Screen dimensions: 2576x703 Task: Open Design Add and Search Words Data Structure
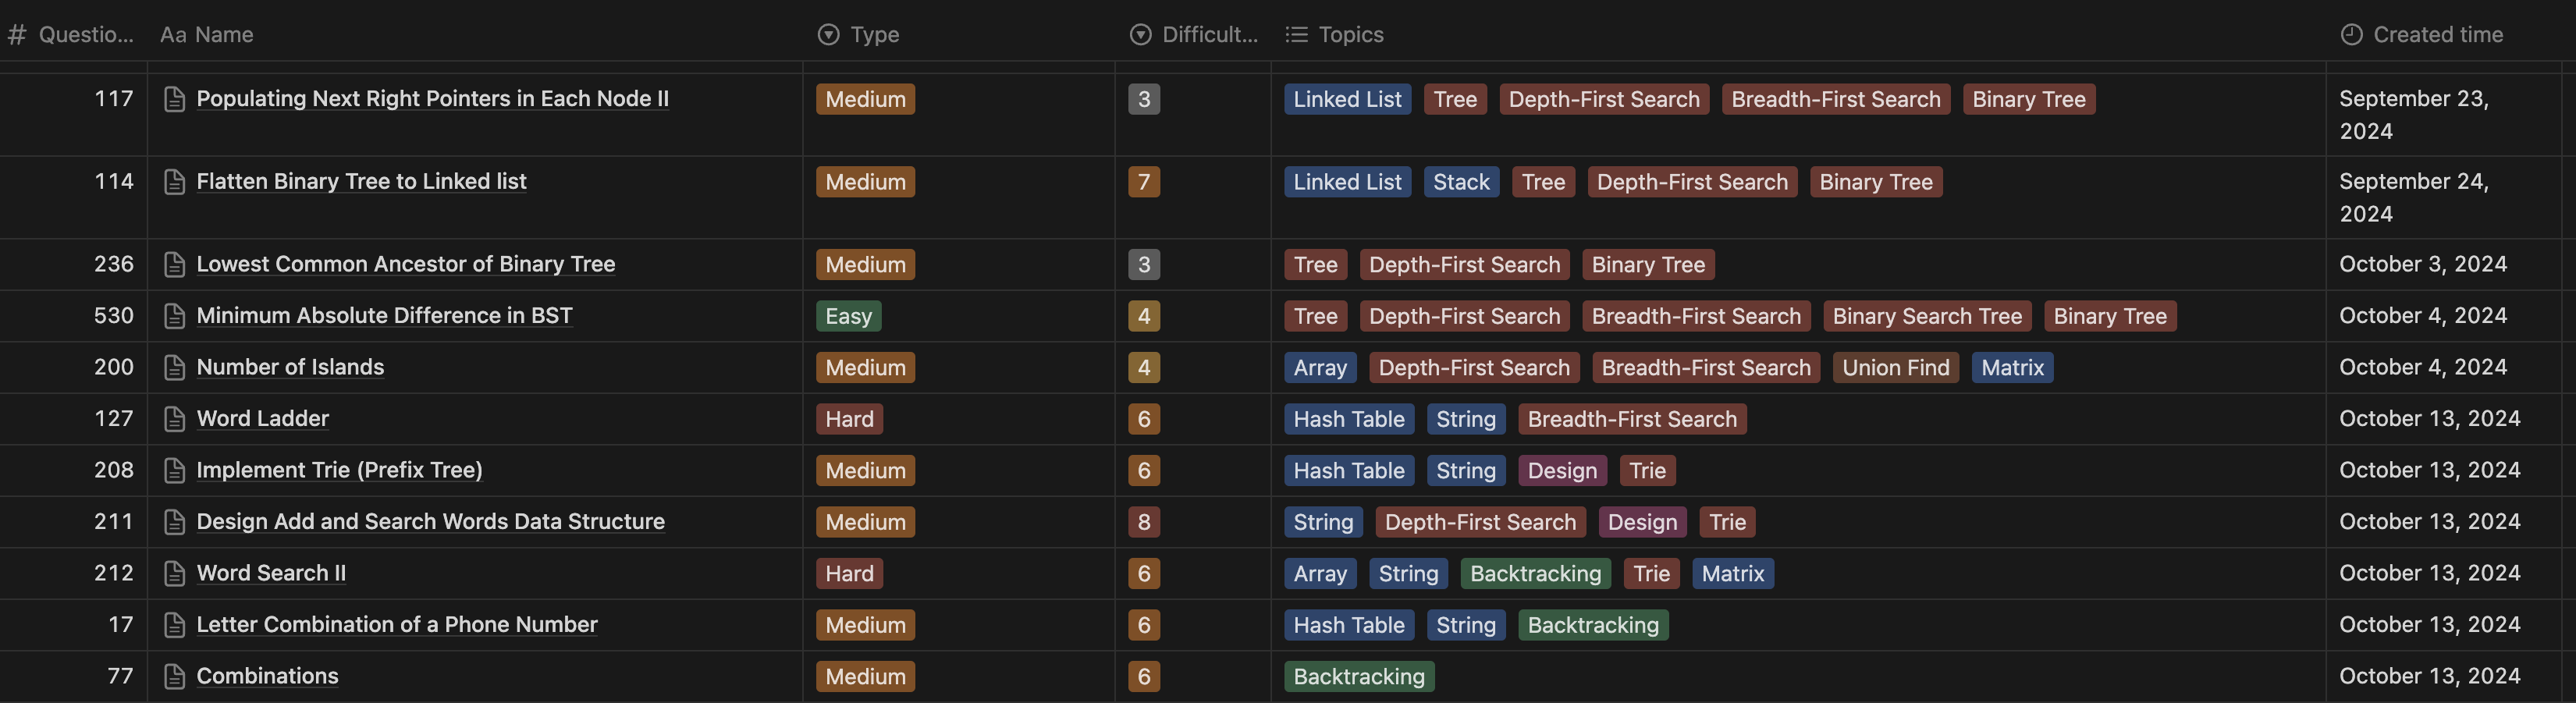[430, 522]
